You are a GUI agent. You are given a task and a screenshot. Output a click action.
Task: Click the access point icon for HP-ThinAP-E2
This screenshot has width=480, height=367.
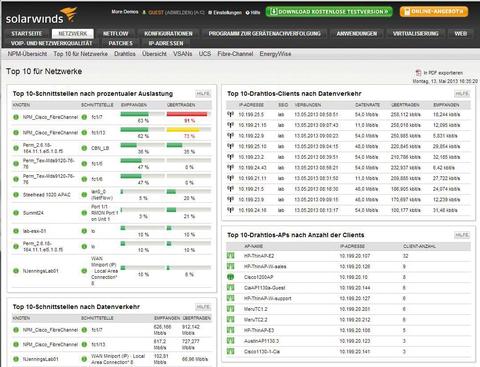[230, 256]
